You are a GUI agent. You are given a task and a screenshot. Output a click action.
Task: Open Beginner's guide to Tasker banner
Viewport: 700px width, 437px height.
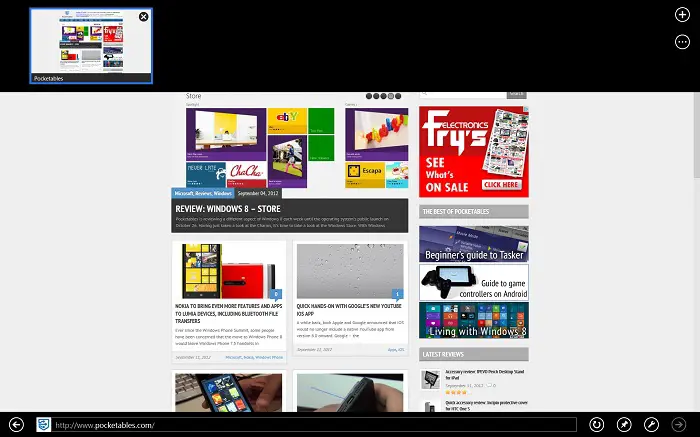474,244
